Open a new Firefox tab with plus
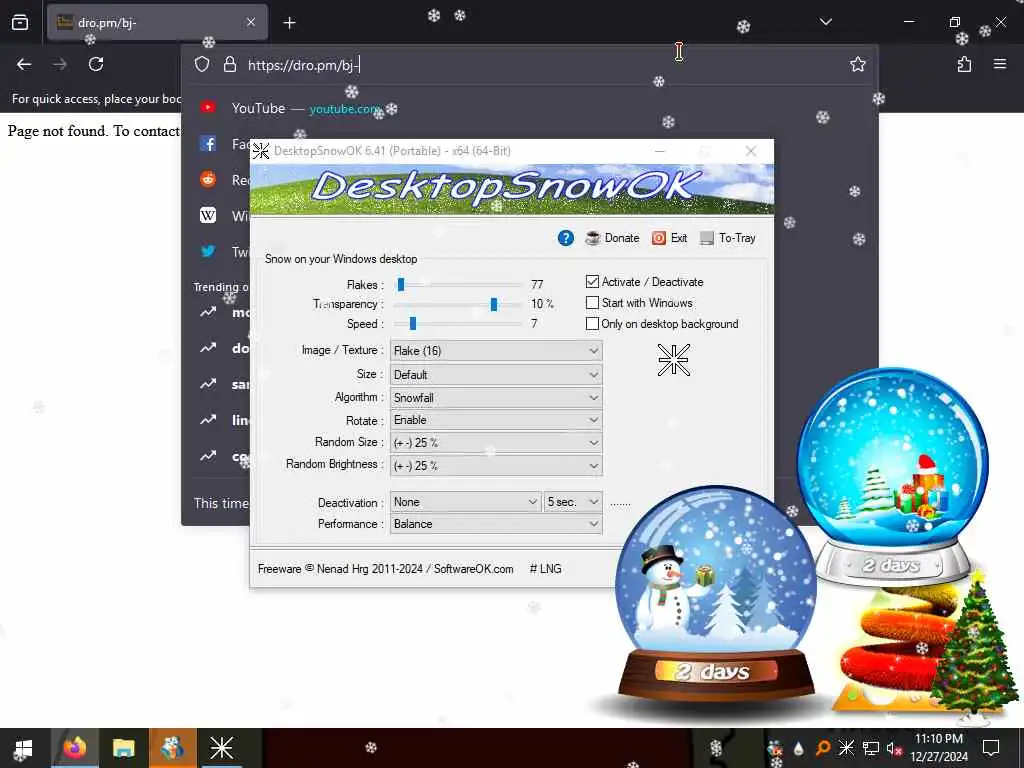The width and height of the screenshot is (1024, 768). pos(289,23)
